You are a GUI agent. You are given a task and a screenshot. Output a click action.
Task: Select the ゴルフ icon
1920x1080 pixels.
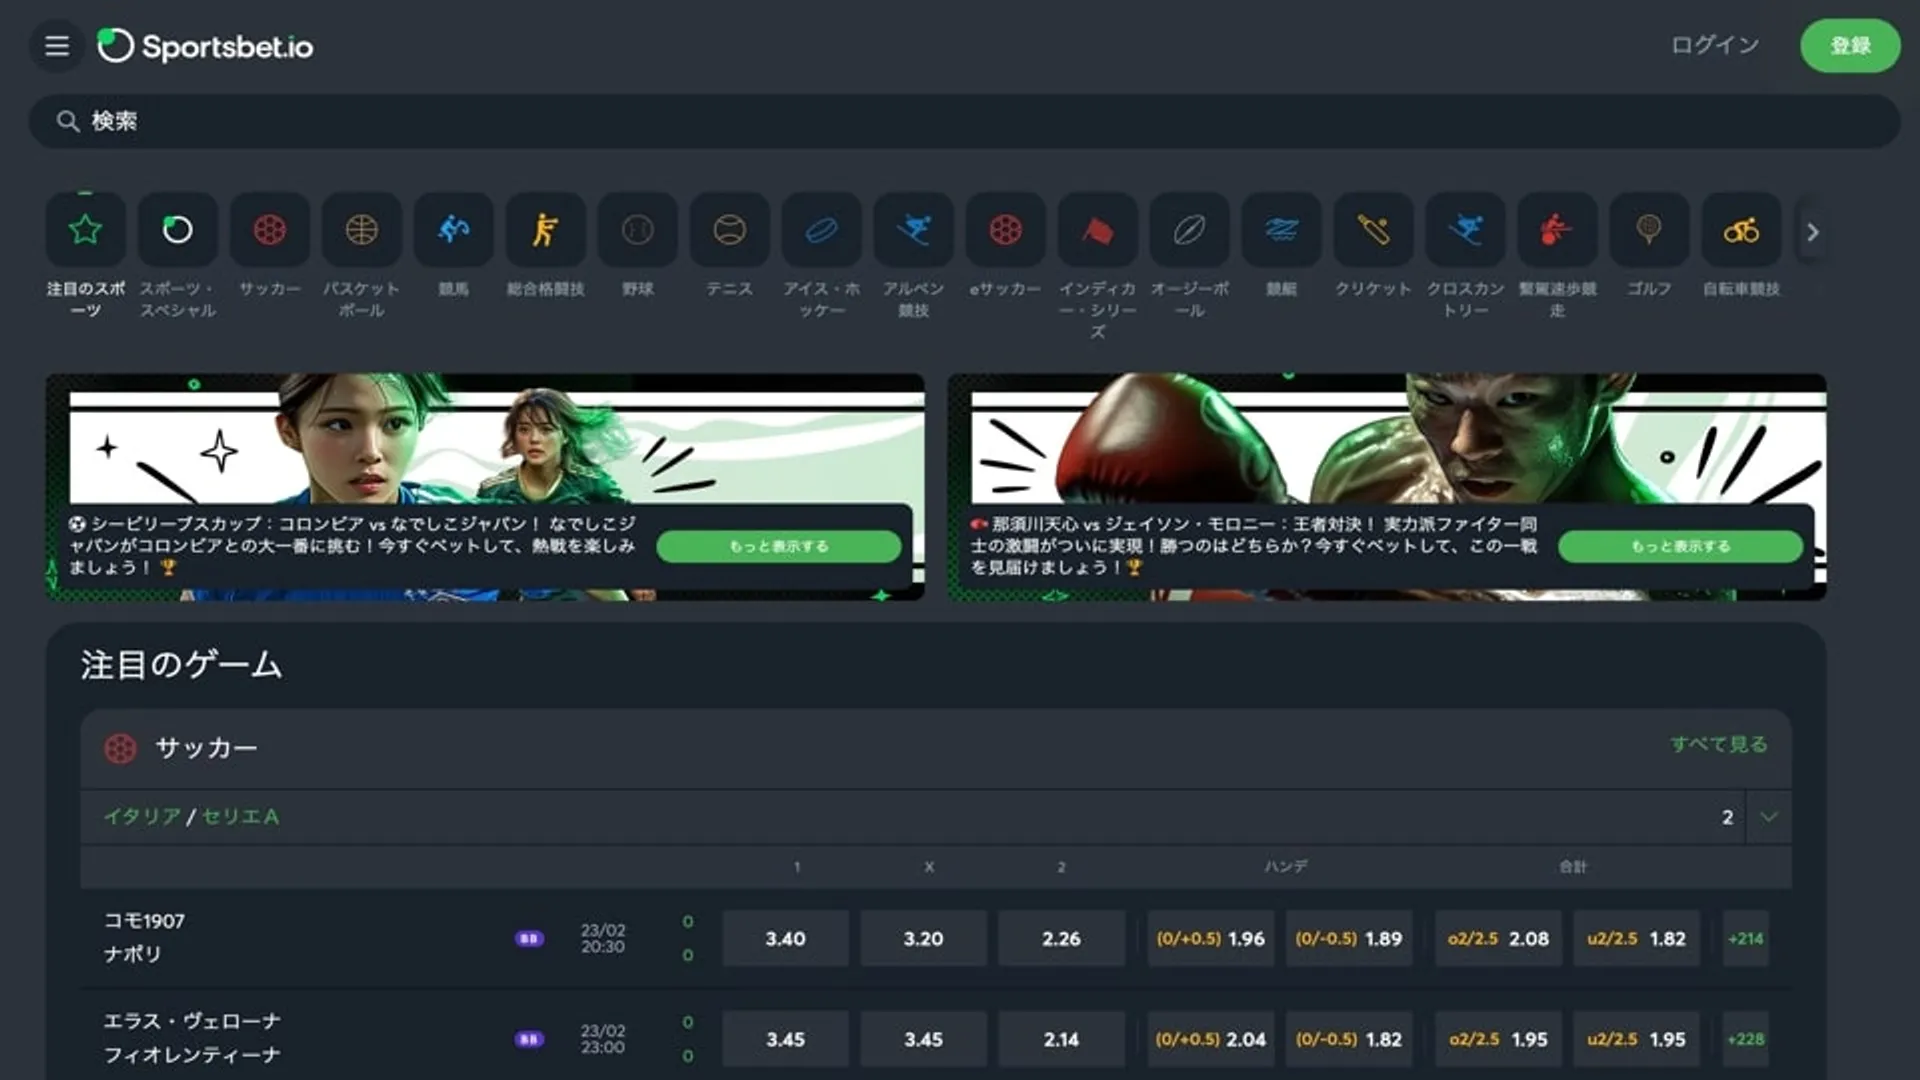(1650, 230)
